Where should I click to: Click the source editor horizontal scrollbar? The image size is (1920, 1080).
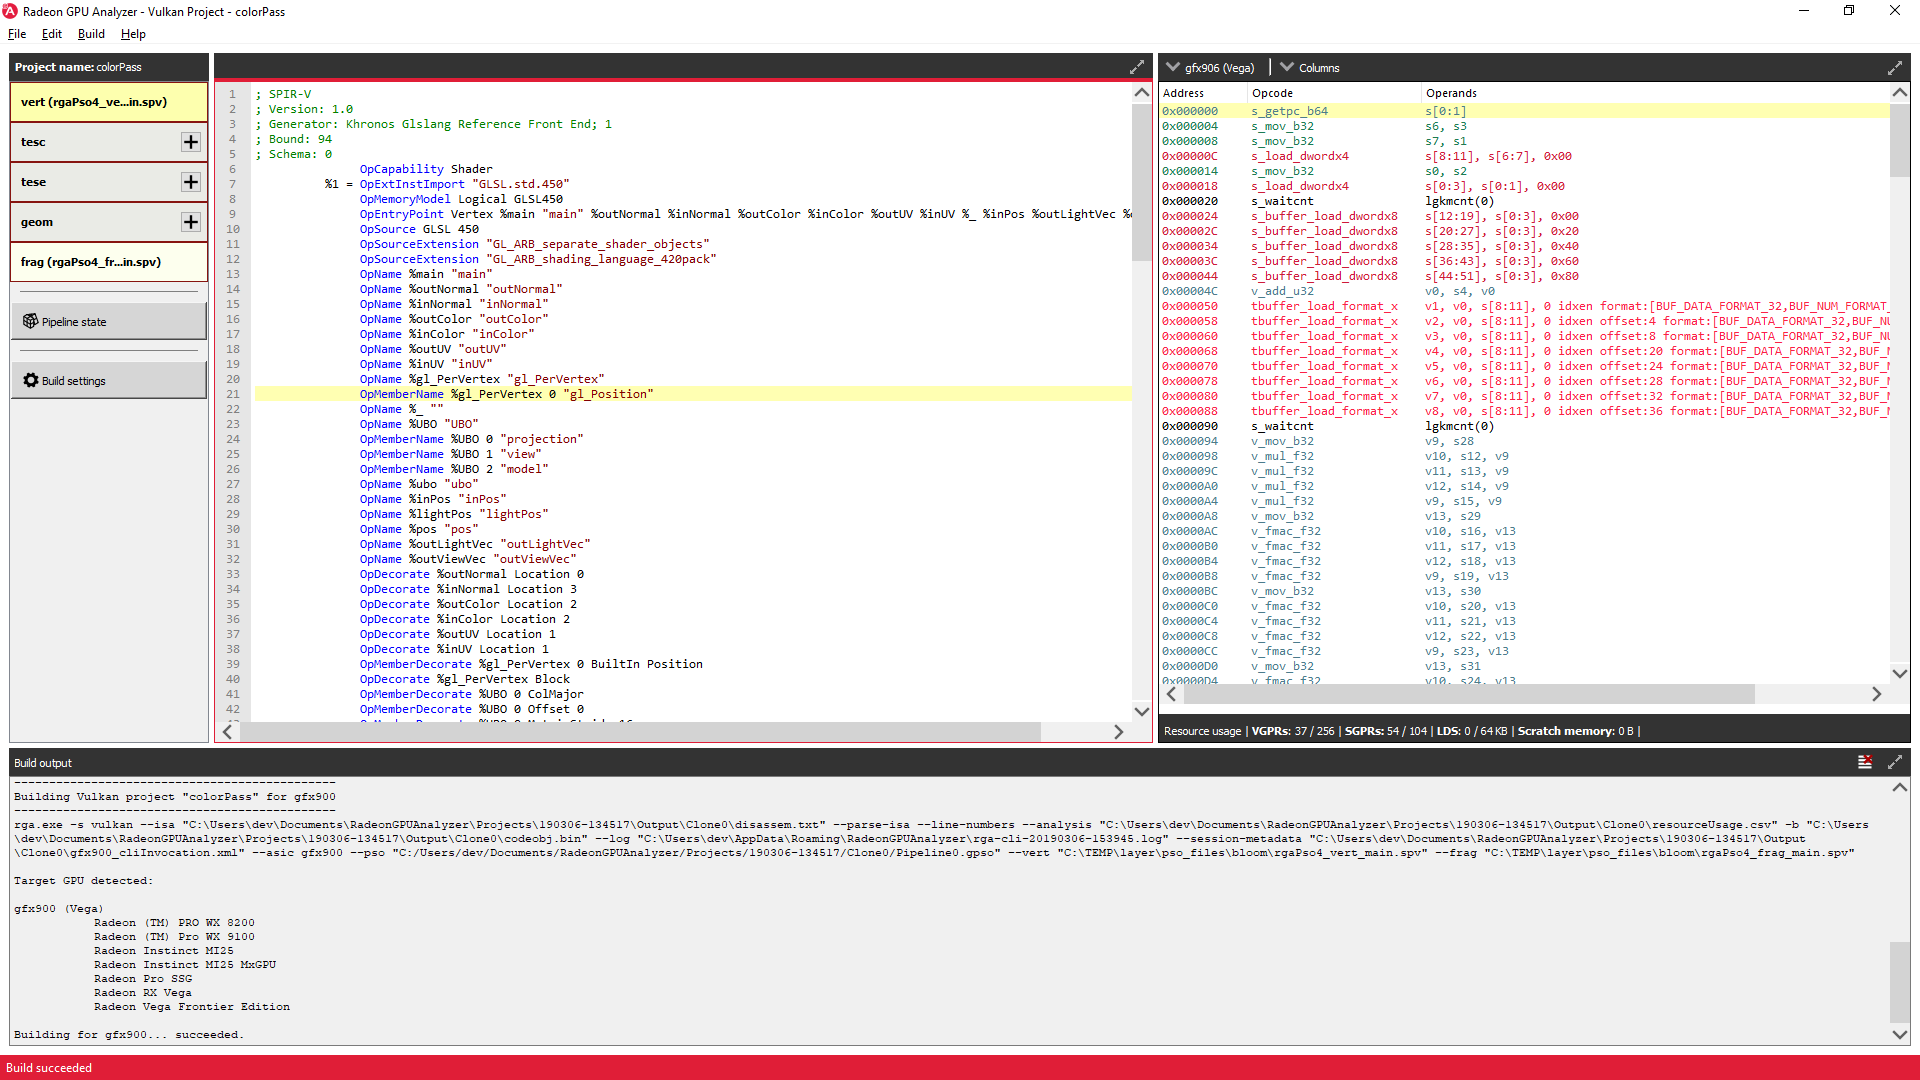pos(640,732)
